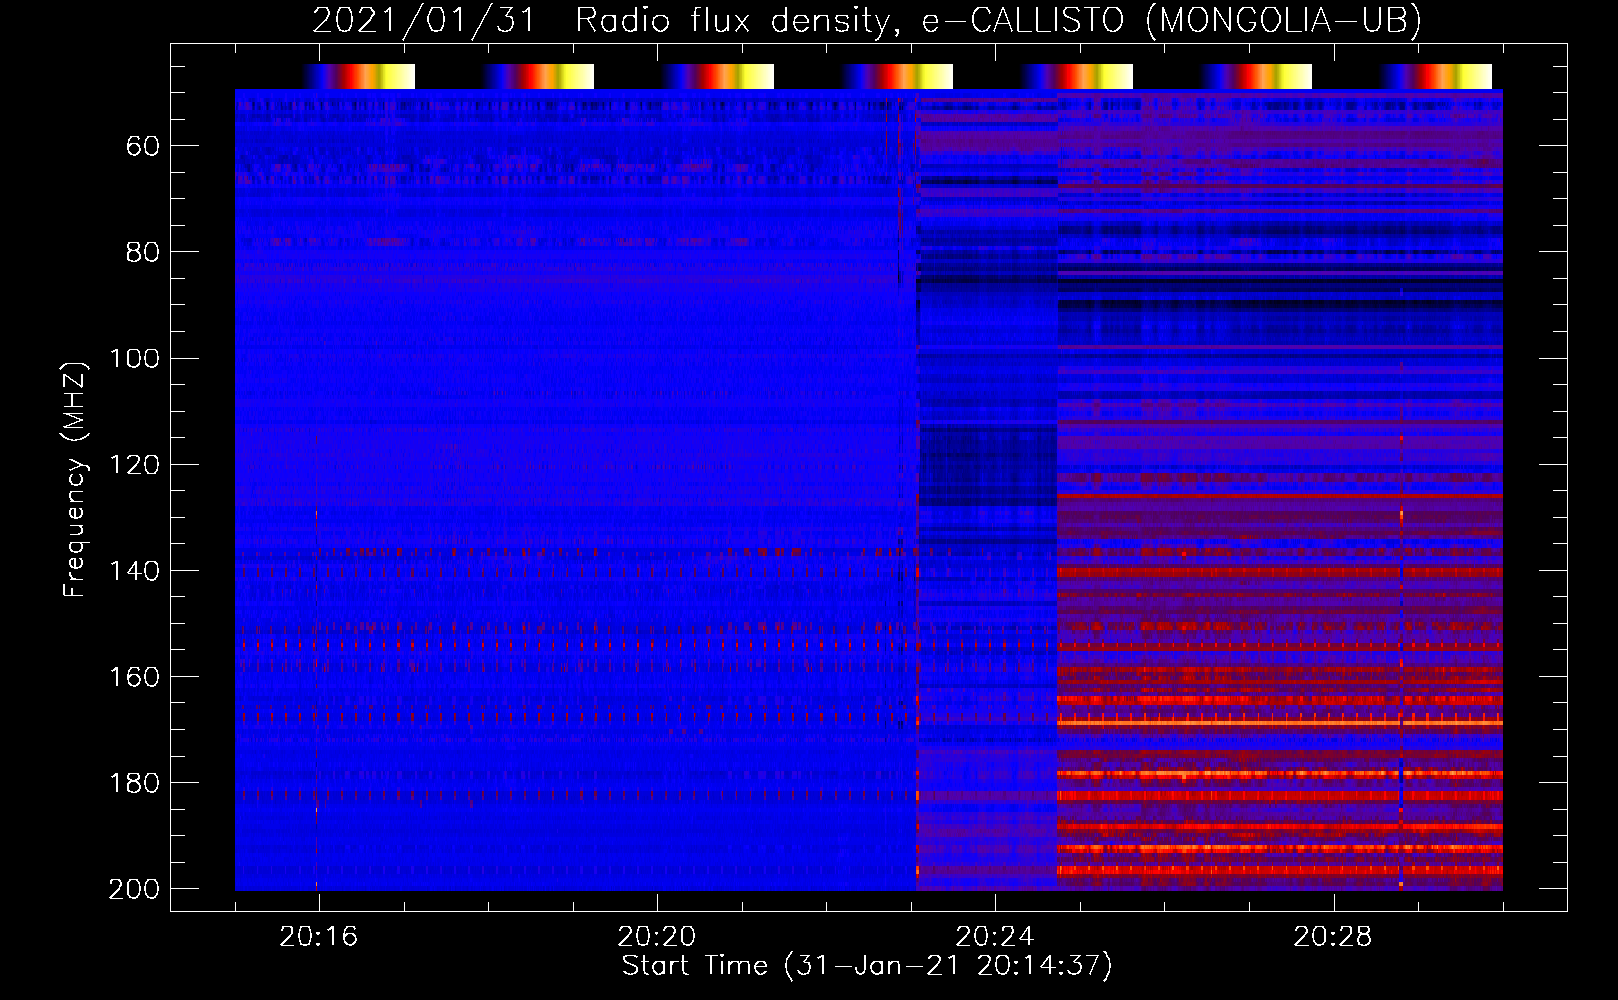Pick the 100 frequency tick label
Viewport: 1618px width, 1000px height.
click(134, 359)
